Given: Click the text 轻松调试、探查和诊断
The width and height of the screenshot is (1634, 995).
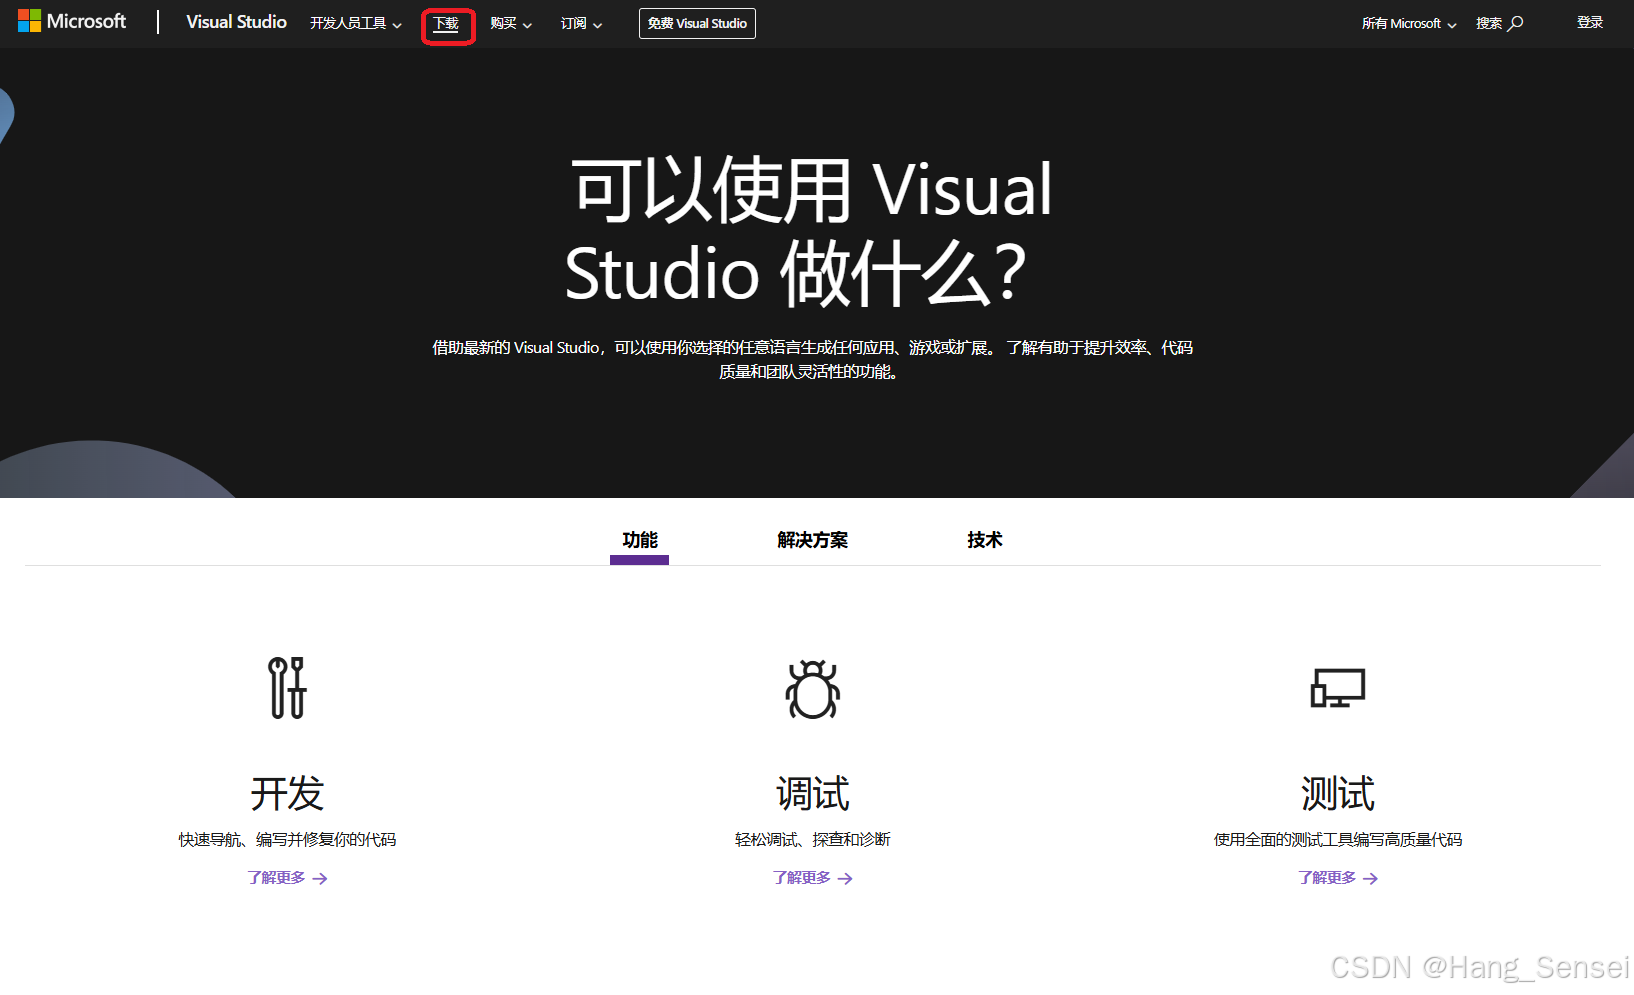Looking at the screenshot, I should [x=813, y=840].
